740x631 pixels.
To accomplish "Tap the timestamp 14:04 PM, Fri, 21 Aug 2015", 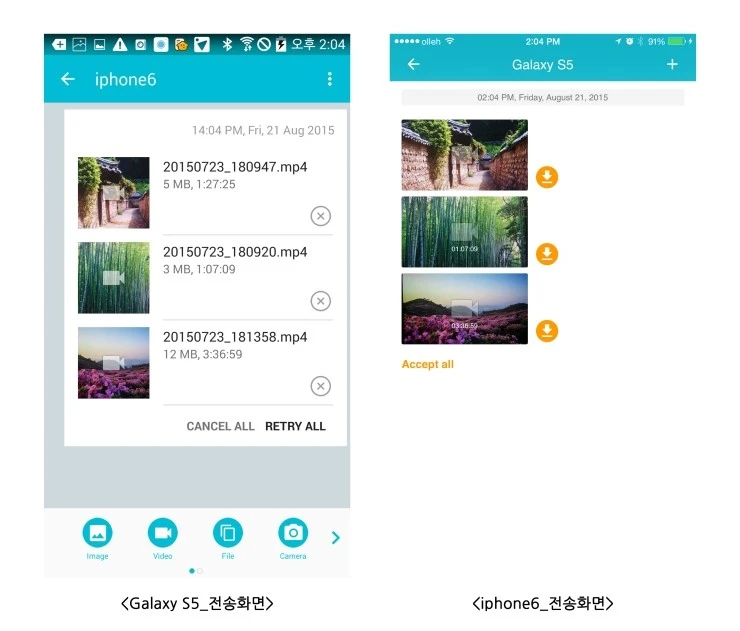I will (263, 130).
